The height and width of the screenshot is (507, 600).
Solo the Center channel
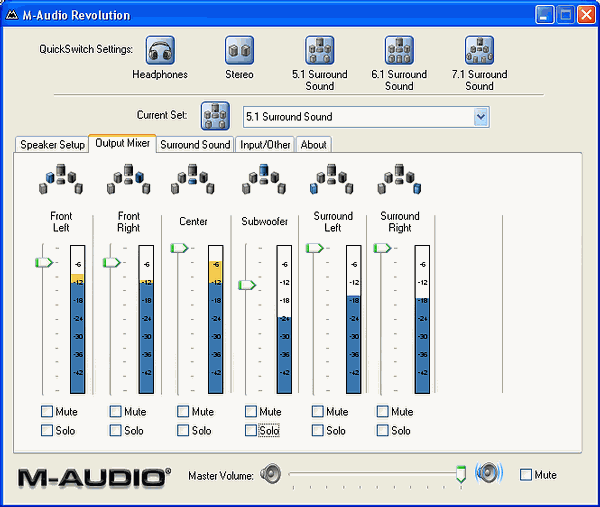183,430
